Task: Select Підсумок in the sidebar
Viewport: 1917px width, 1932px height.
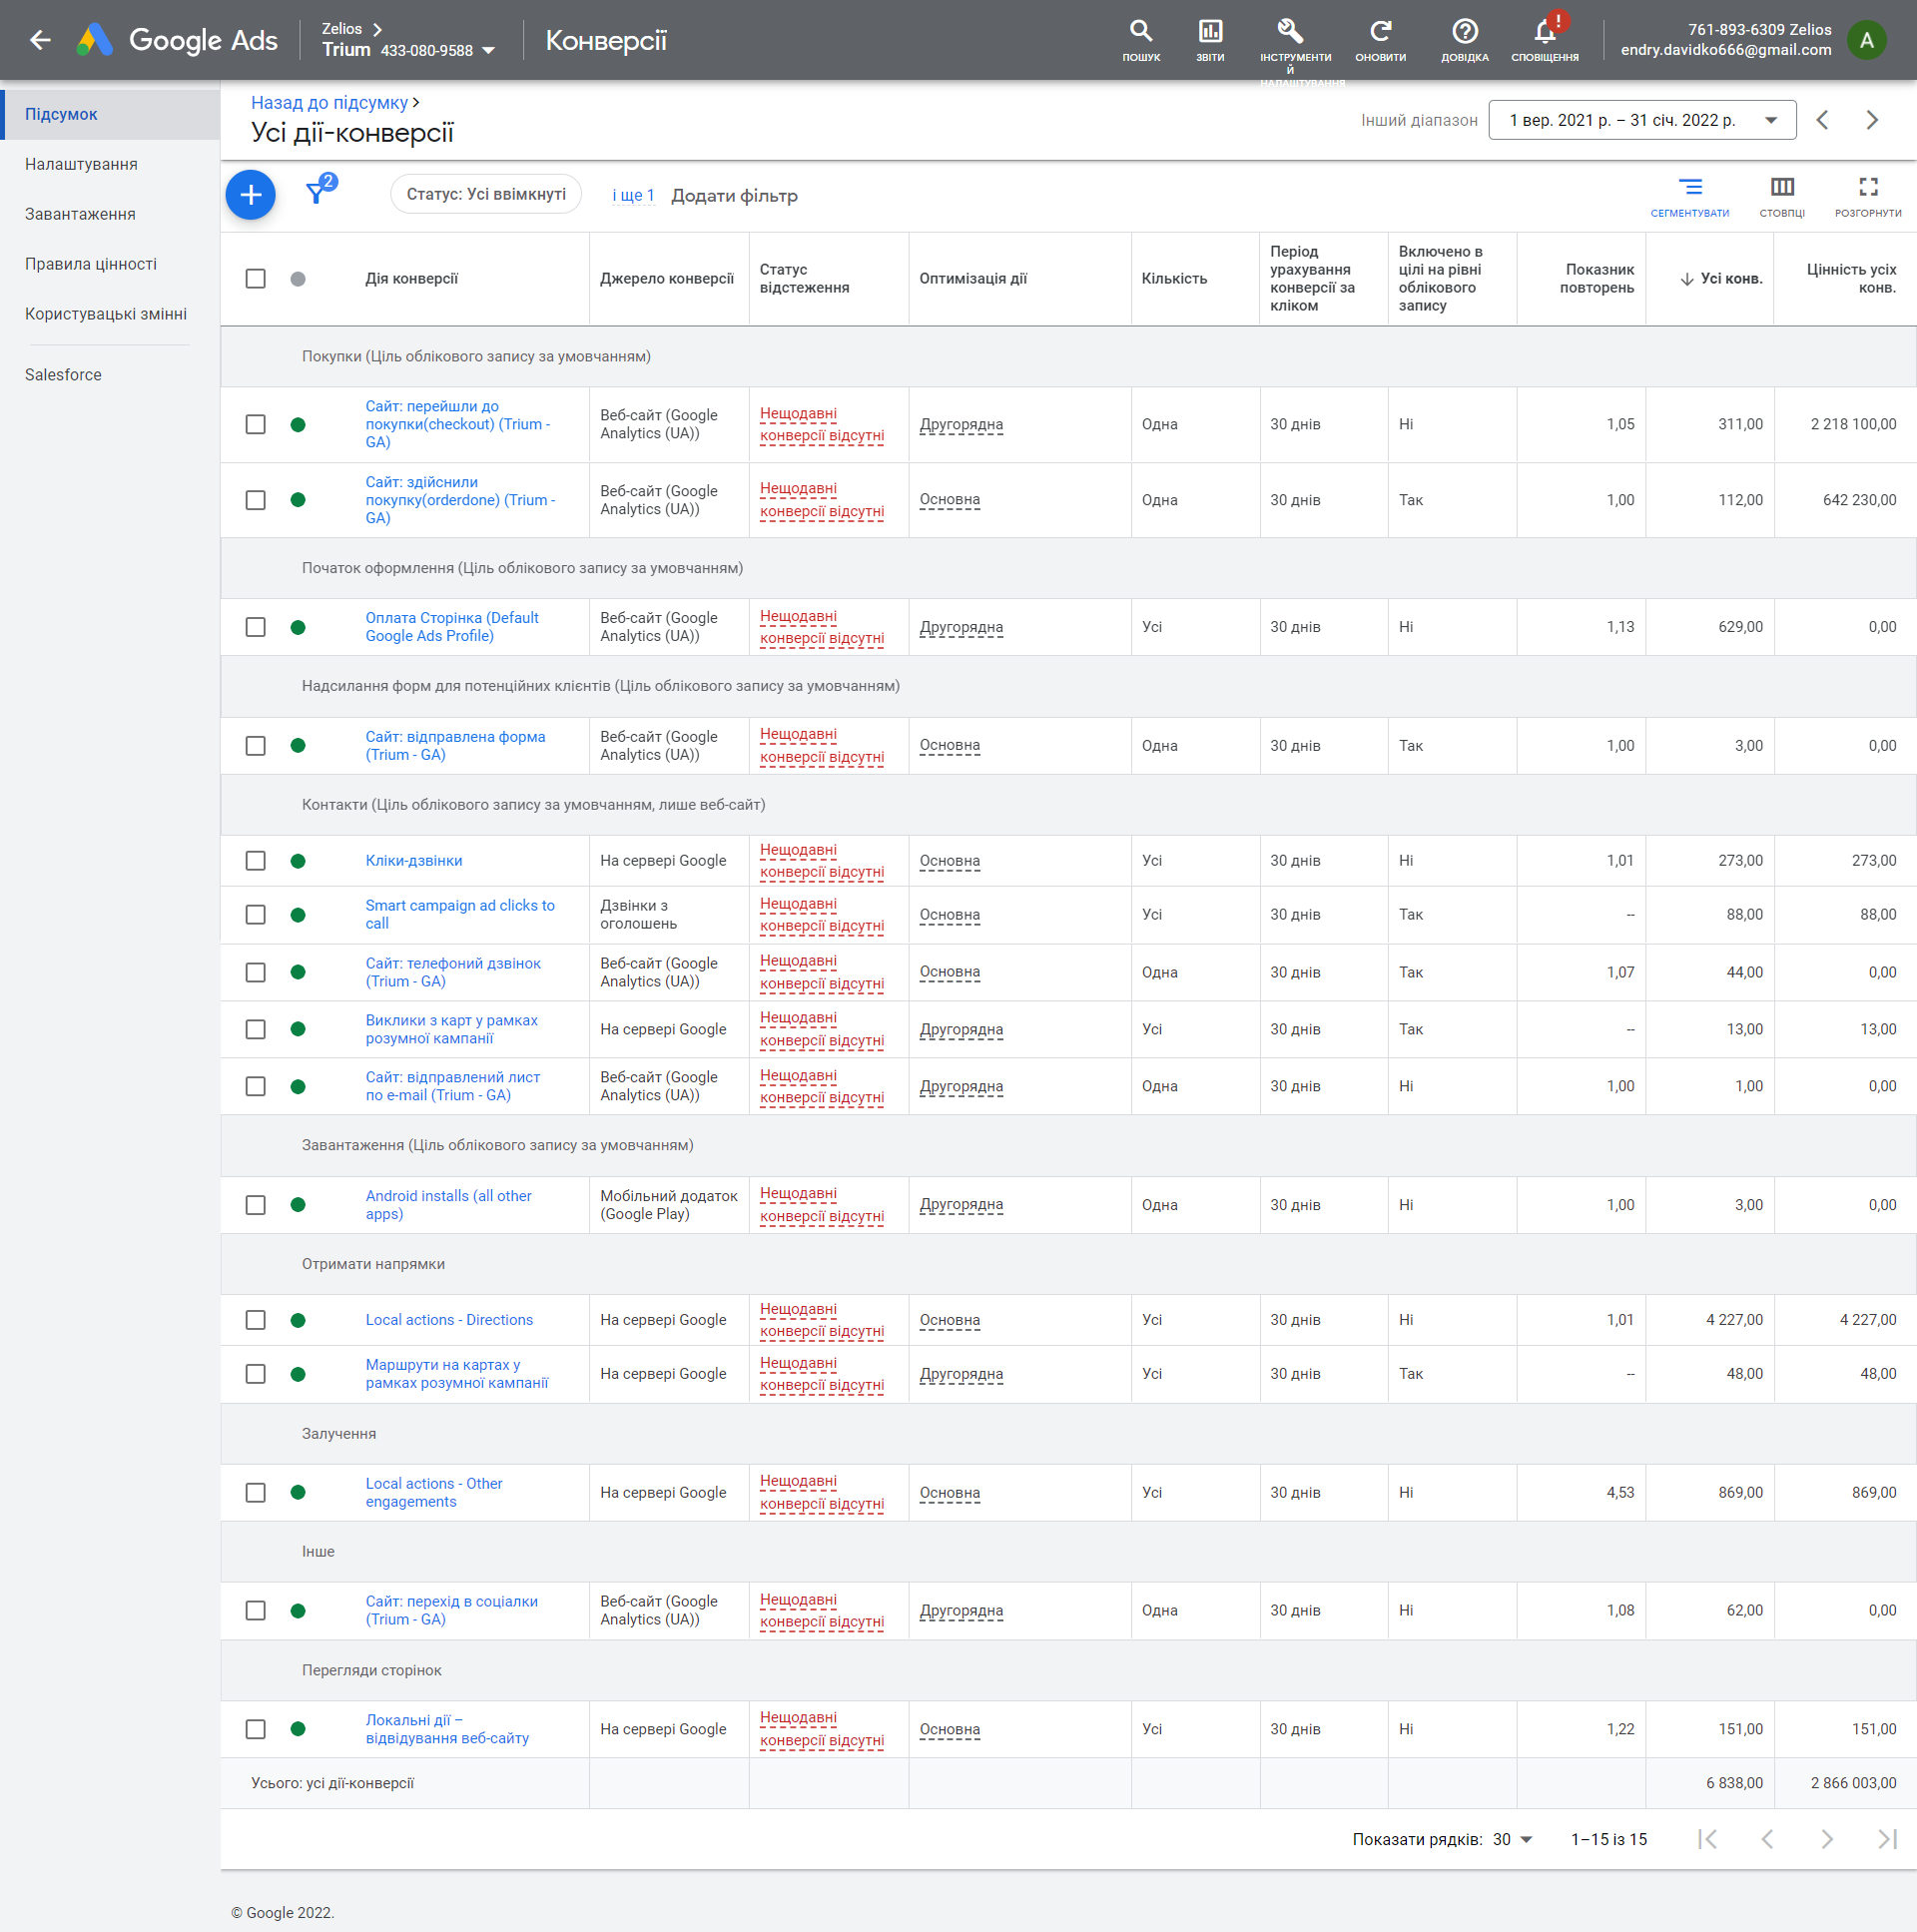Action: click(110, 114)
